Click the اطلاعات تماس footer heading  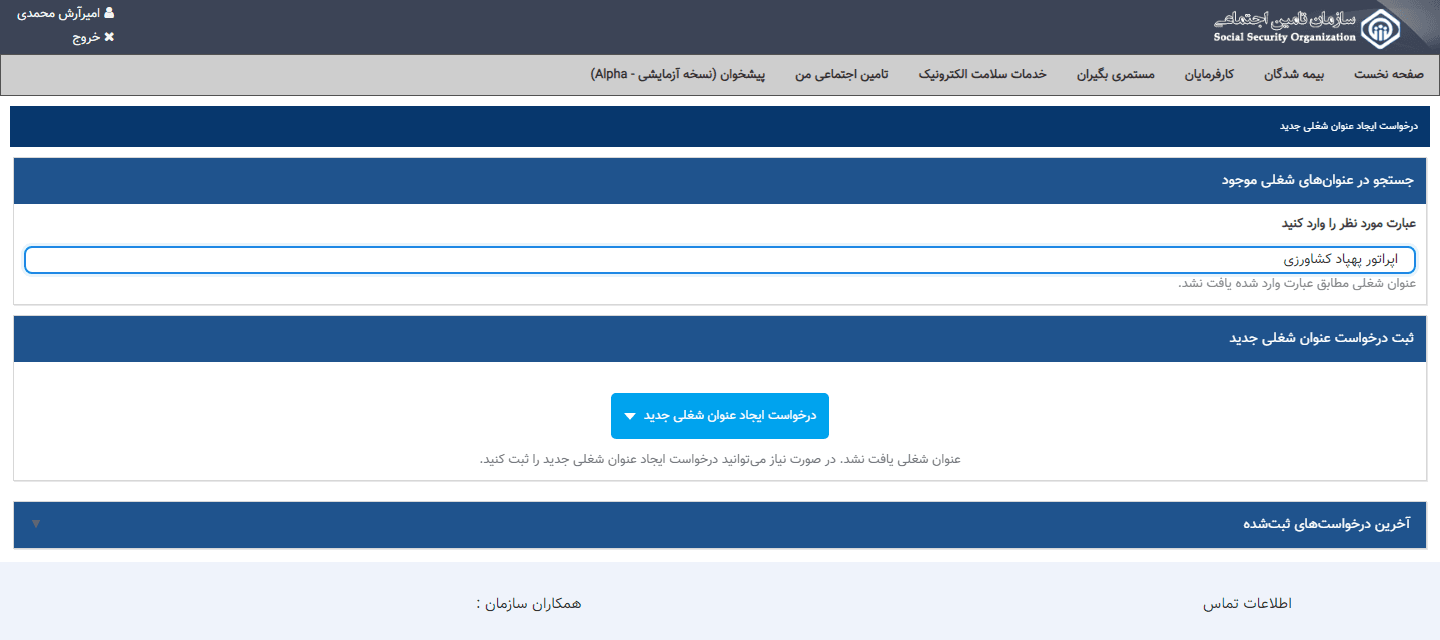1247,603
